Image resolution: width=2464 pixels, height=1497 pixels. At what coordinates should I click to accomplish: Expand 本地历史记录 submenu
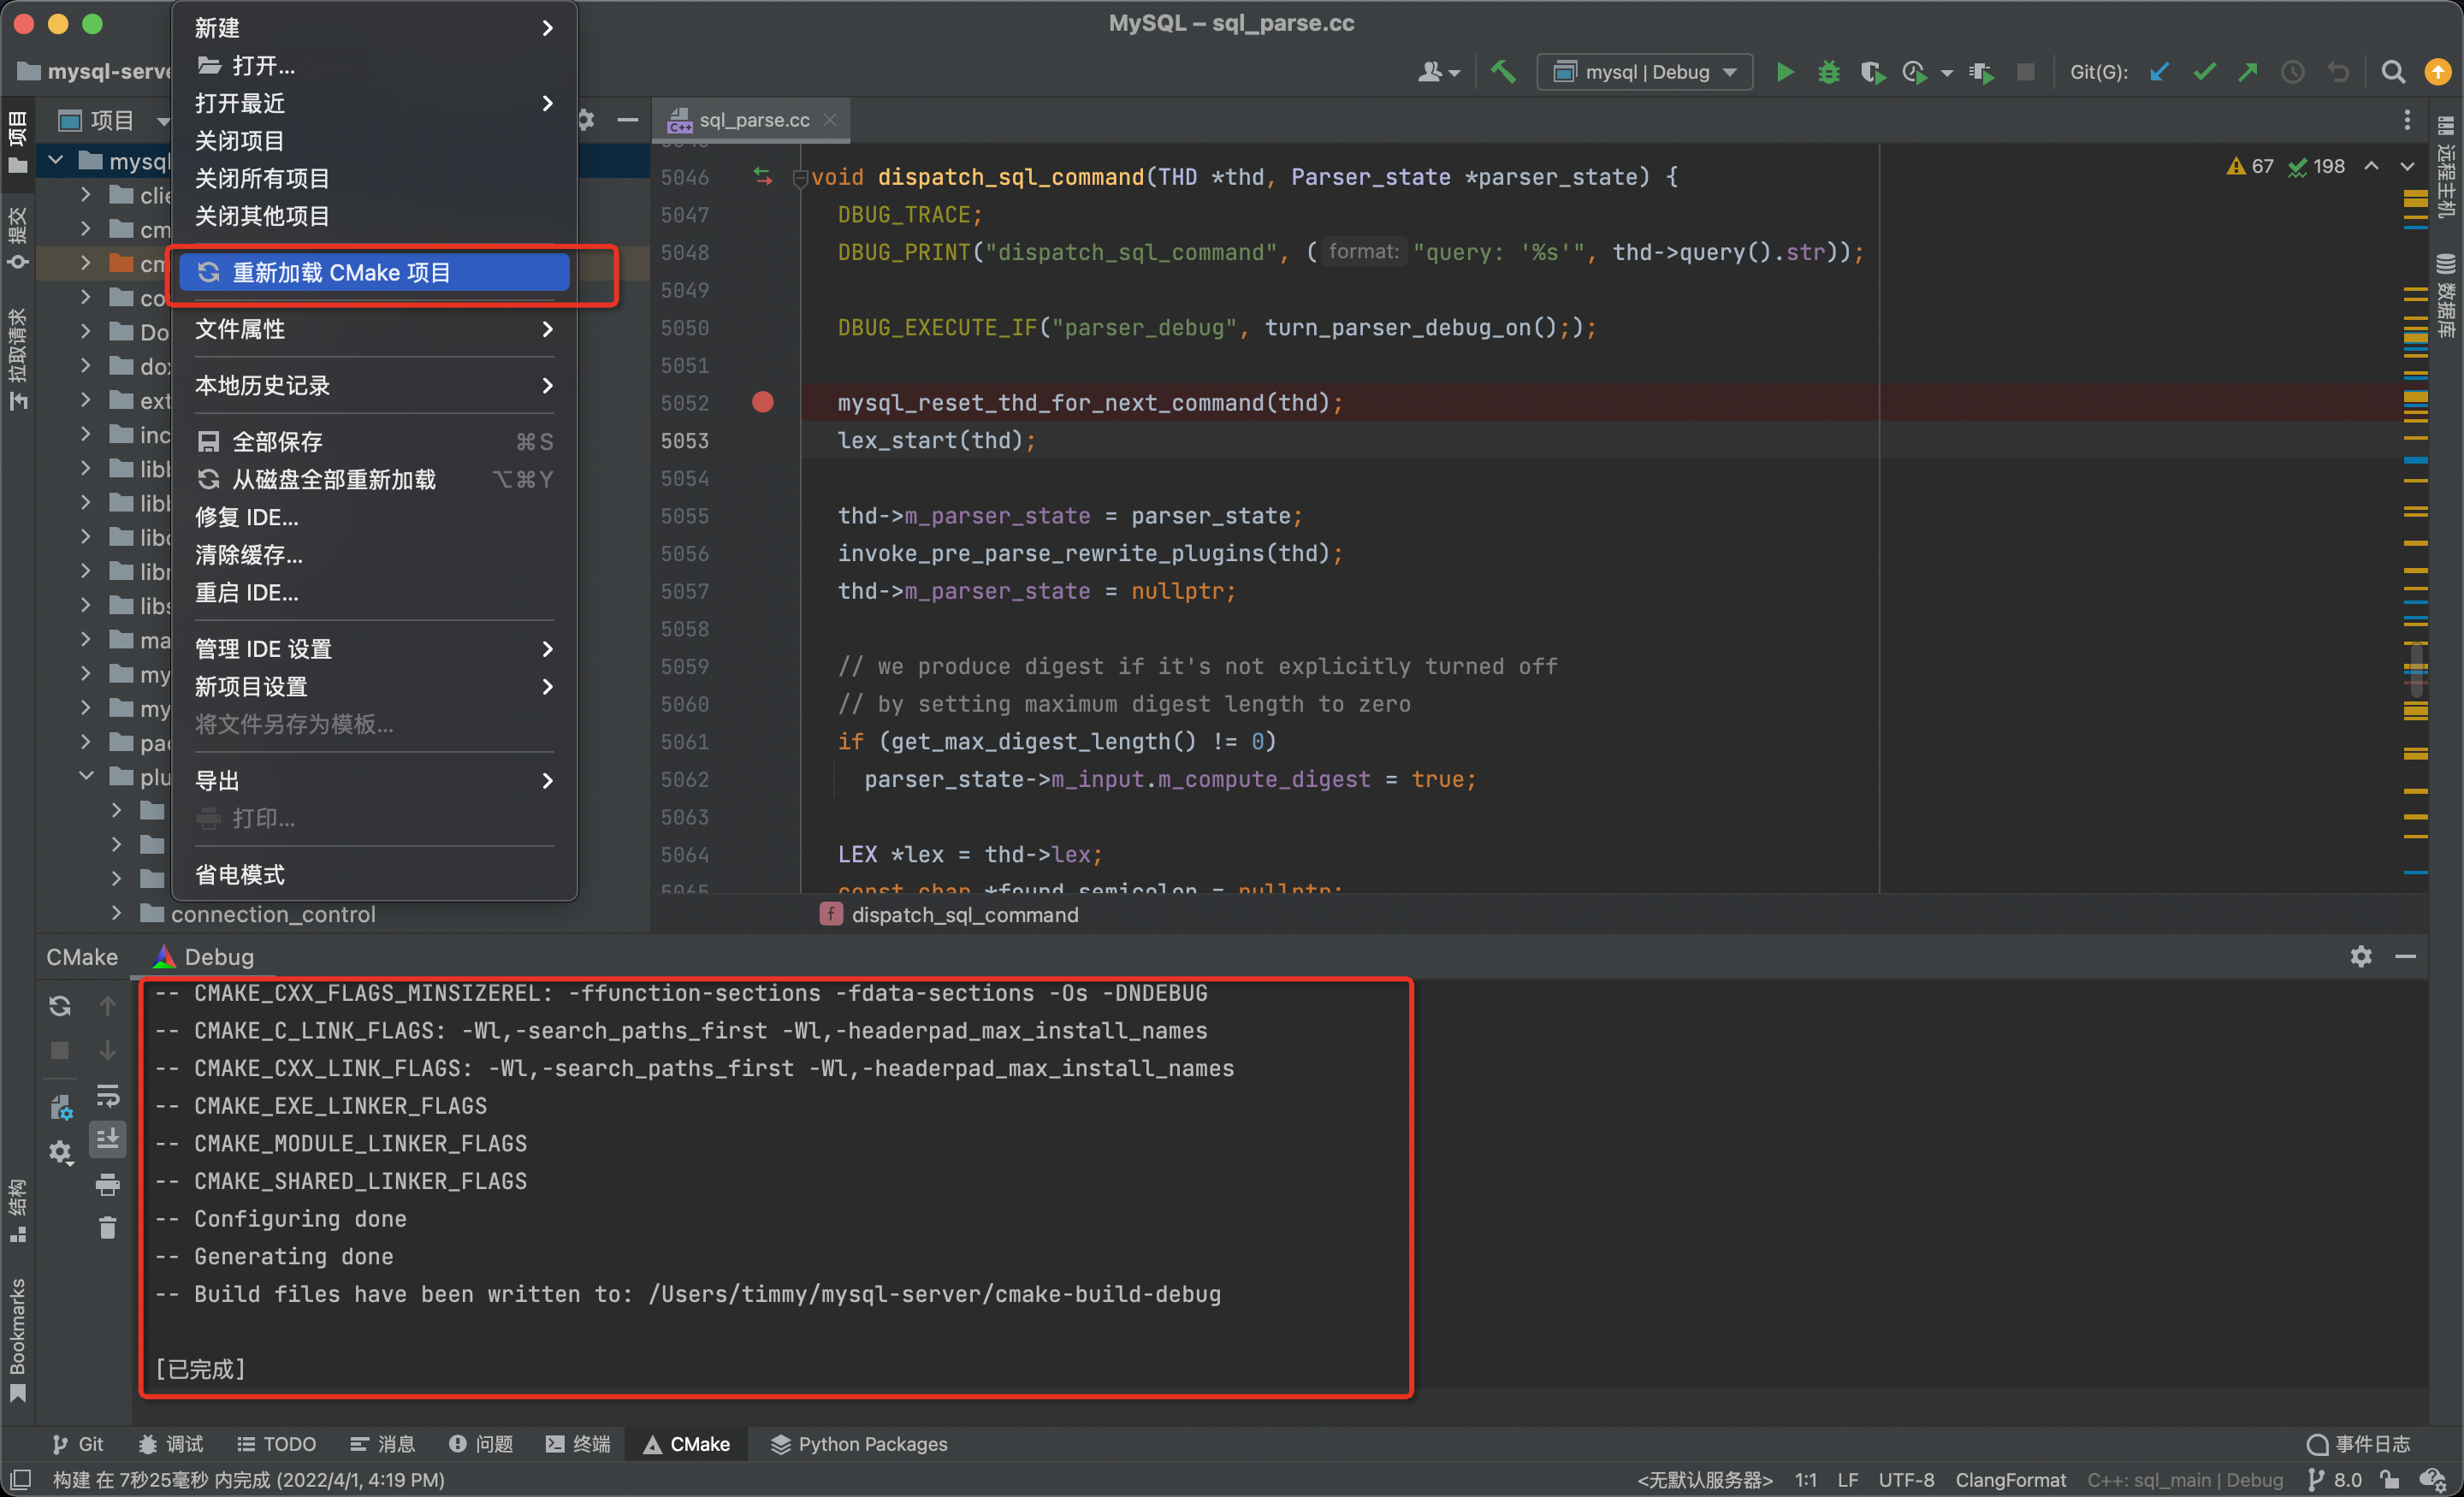coord(374,385)
